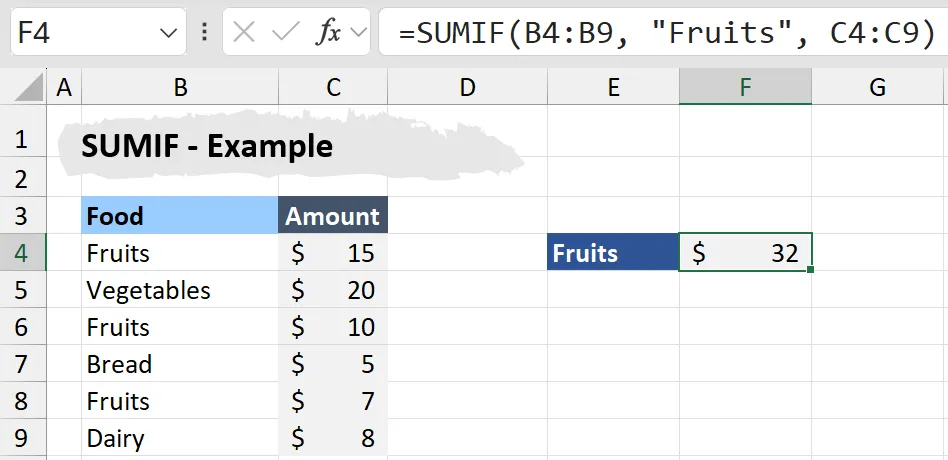Viewport: 948px width, 460px height.
Task: Click the Cancel (X) formula bar icon
Action: click(245, 33)
